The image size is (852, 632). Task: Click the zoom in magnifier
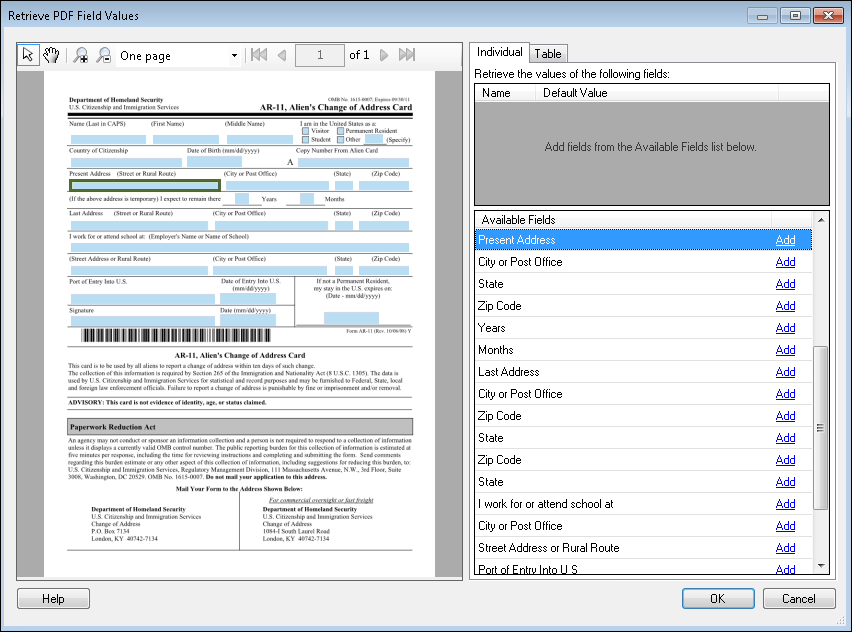coord(81,55)
